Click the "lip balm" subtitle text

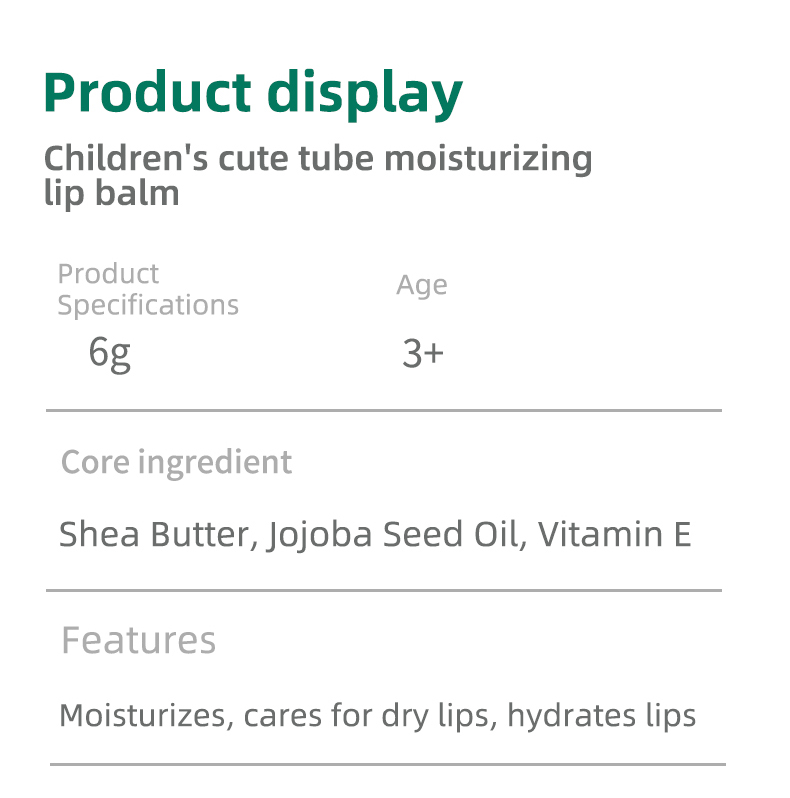(x=112, y=192)
